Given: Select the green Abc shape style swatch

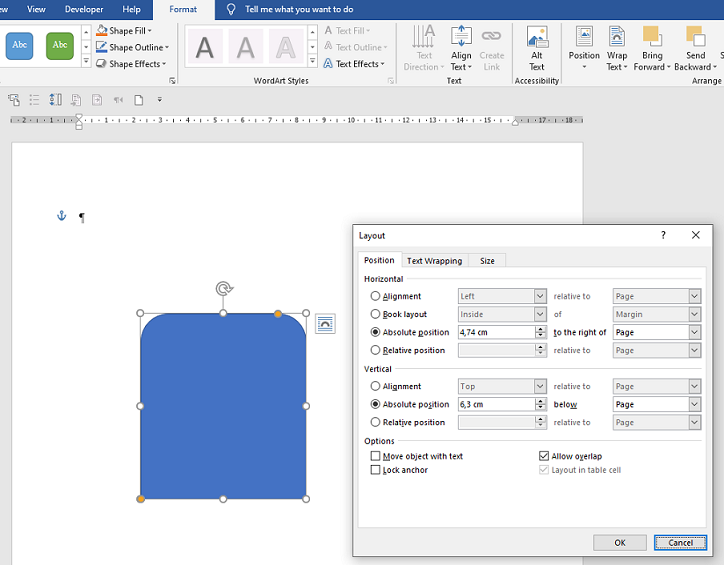Looking at the screenshot, I should tap(60, 45).
